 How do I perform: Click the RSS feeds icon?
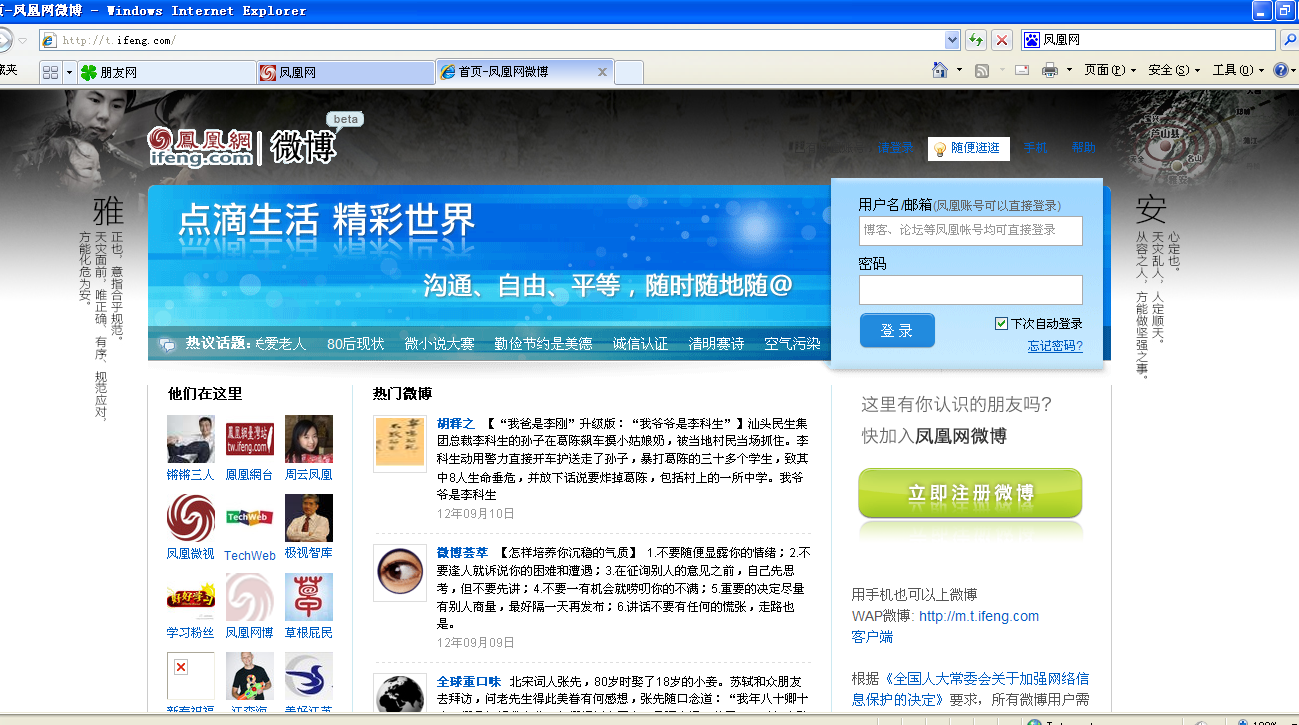click(x=982, y=70)
